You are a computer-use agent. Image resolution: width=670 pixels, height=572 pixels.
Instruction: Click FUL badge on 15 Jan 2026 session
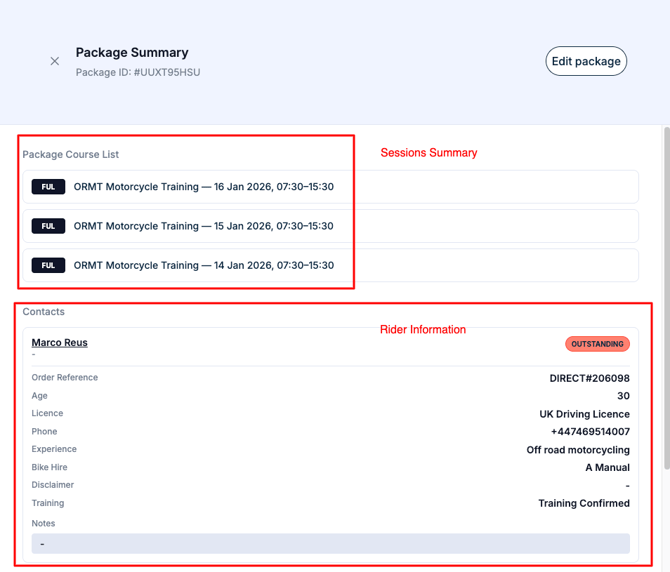click(x=48, y=226)
